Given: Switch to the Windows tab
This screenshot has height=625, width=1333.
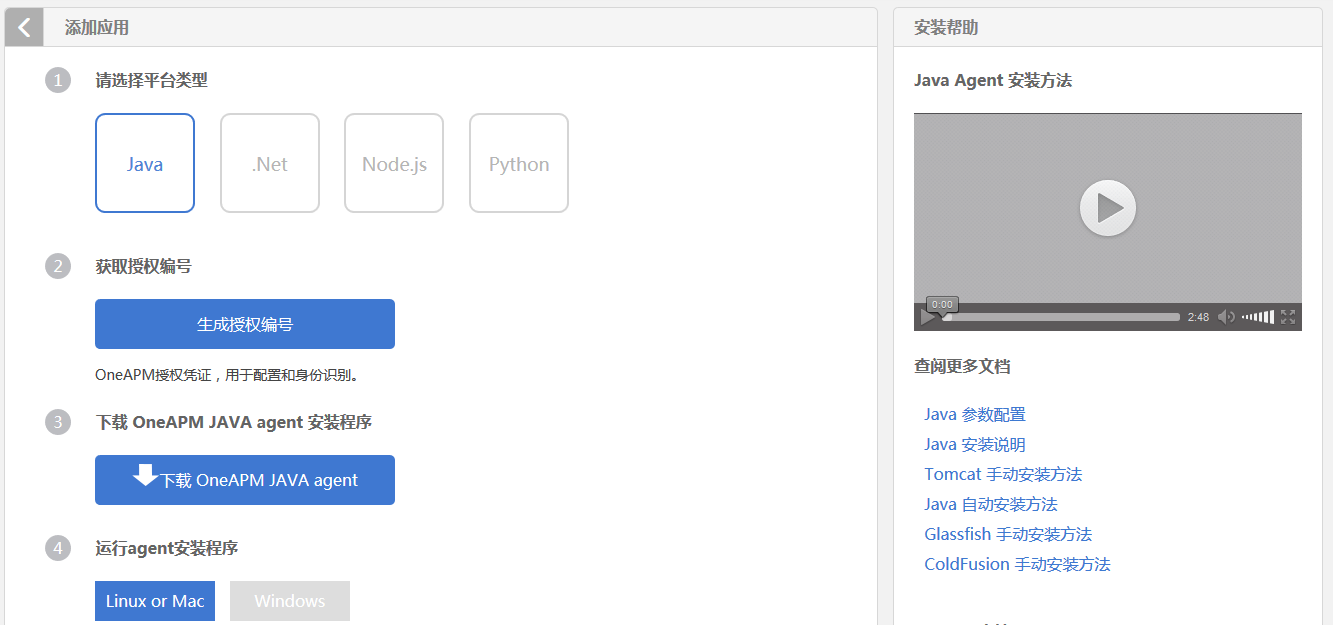Looking at the screenshot, I should pyautogui.click(x=290, y=601).
